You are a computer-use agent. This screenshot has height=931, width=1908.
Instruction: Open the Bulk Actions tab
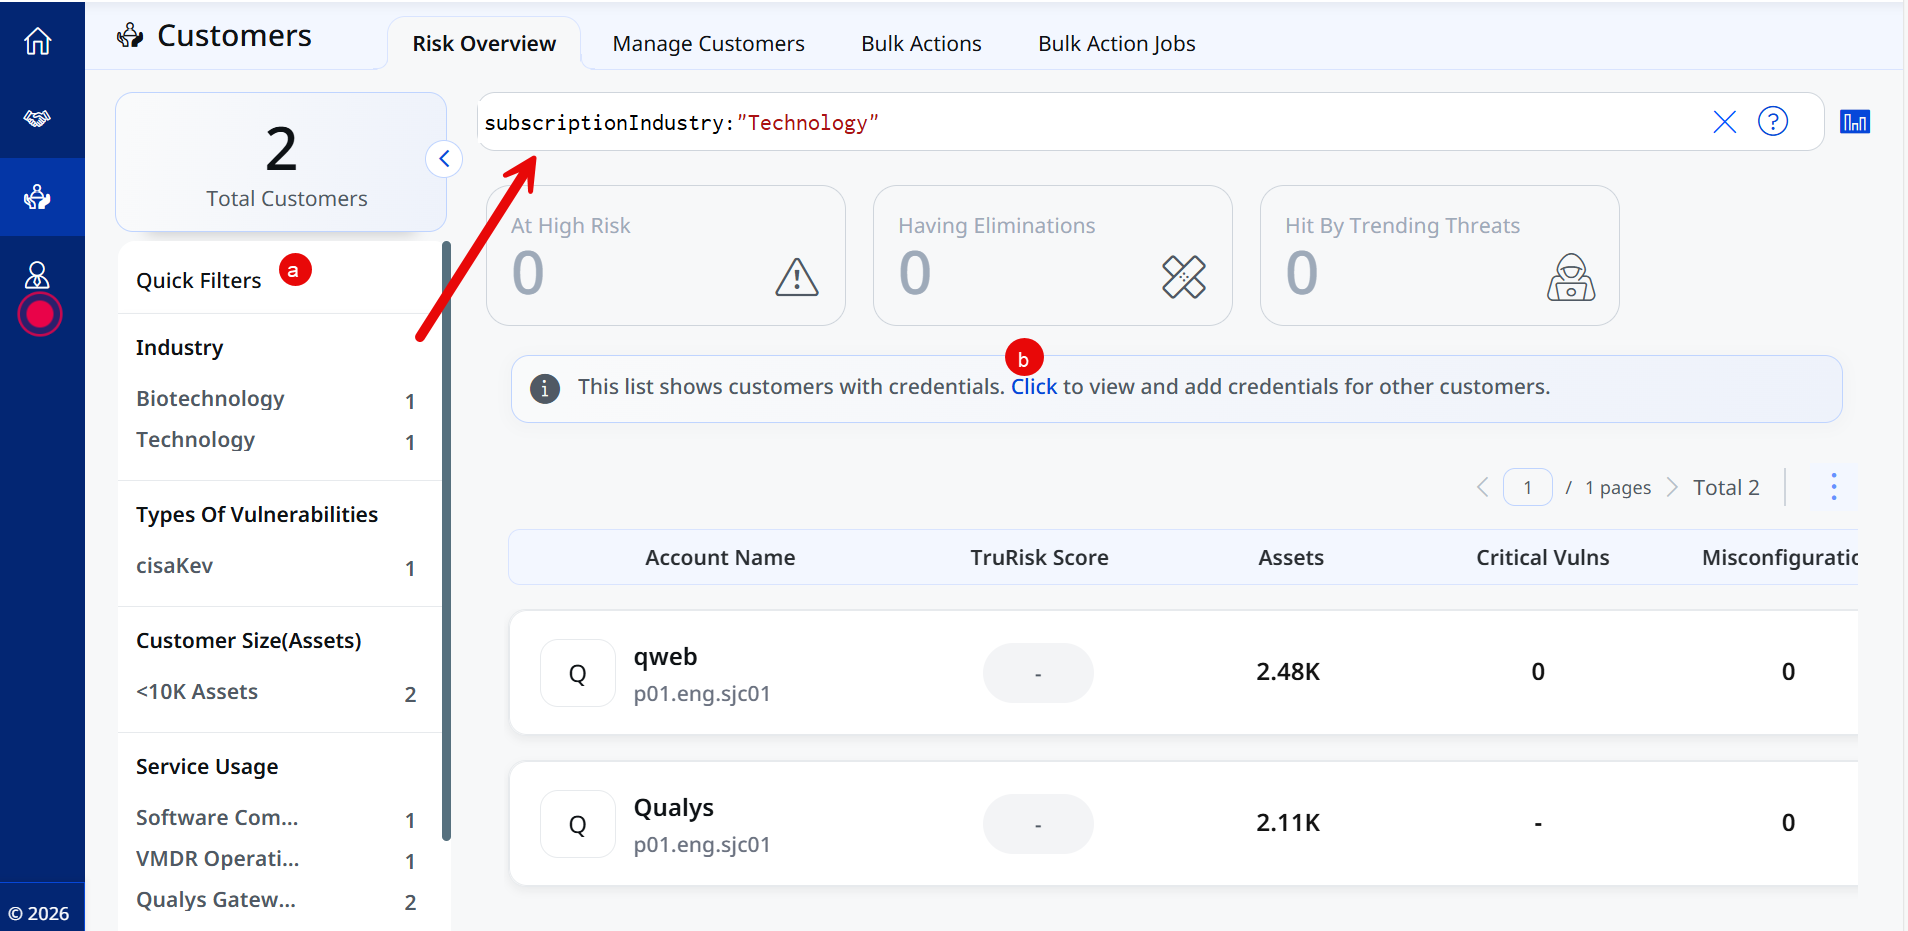click(921, 44)
